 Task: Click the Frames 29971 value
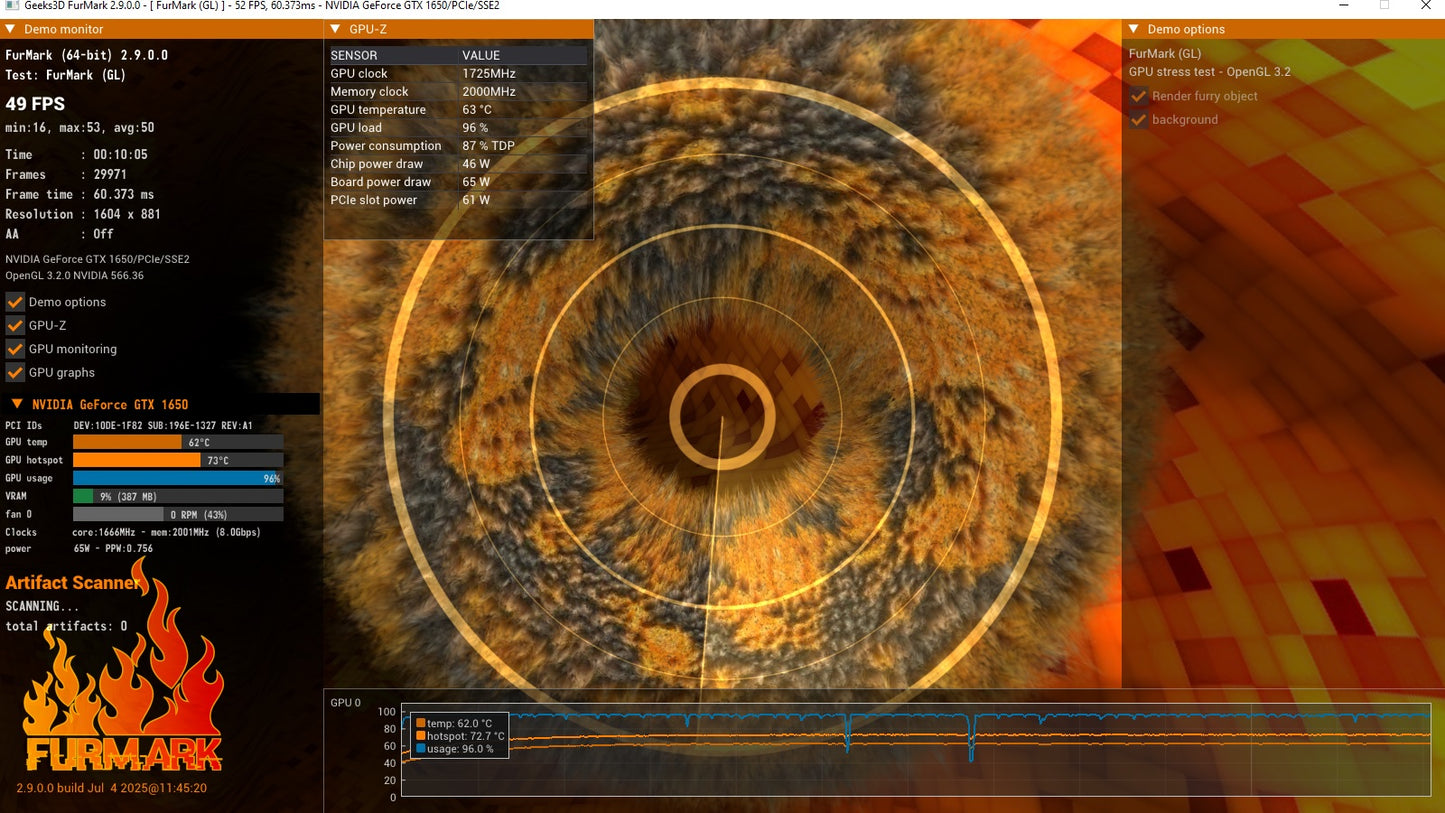[110, 174]
